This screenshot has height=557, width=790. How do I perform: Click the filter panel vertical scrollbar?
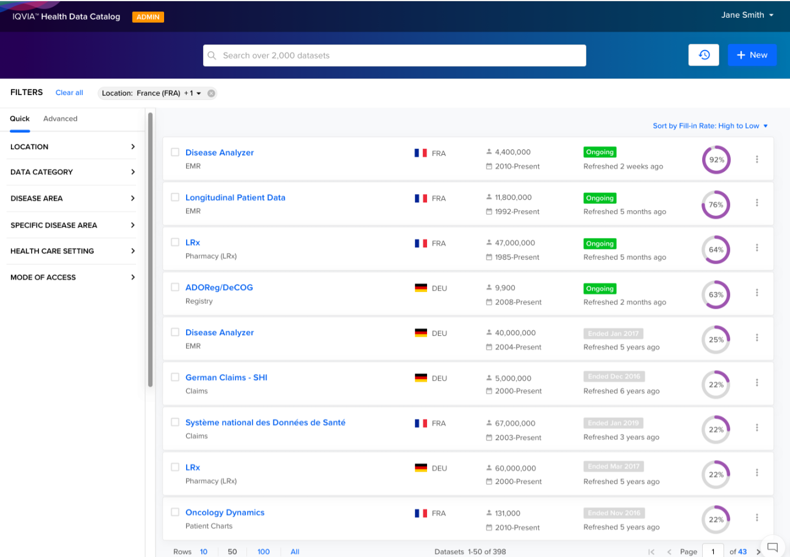point(150,250)
